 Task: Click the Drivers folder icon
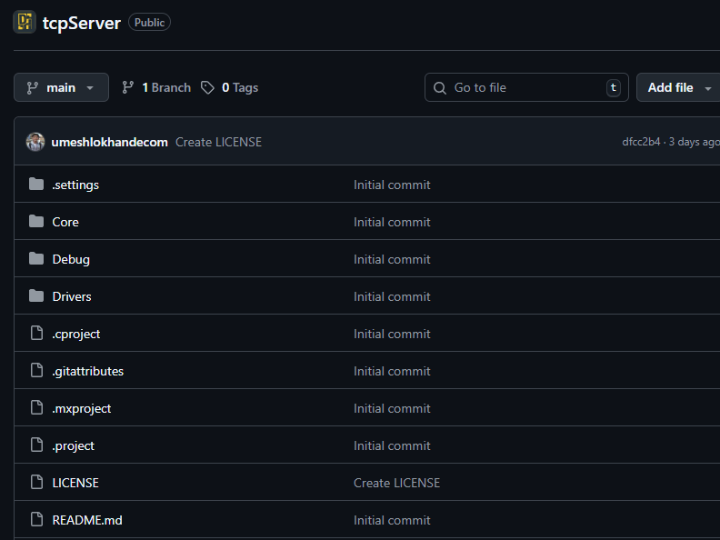37,296
